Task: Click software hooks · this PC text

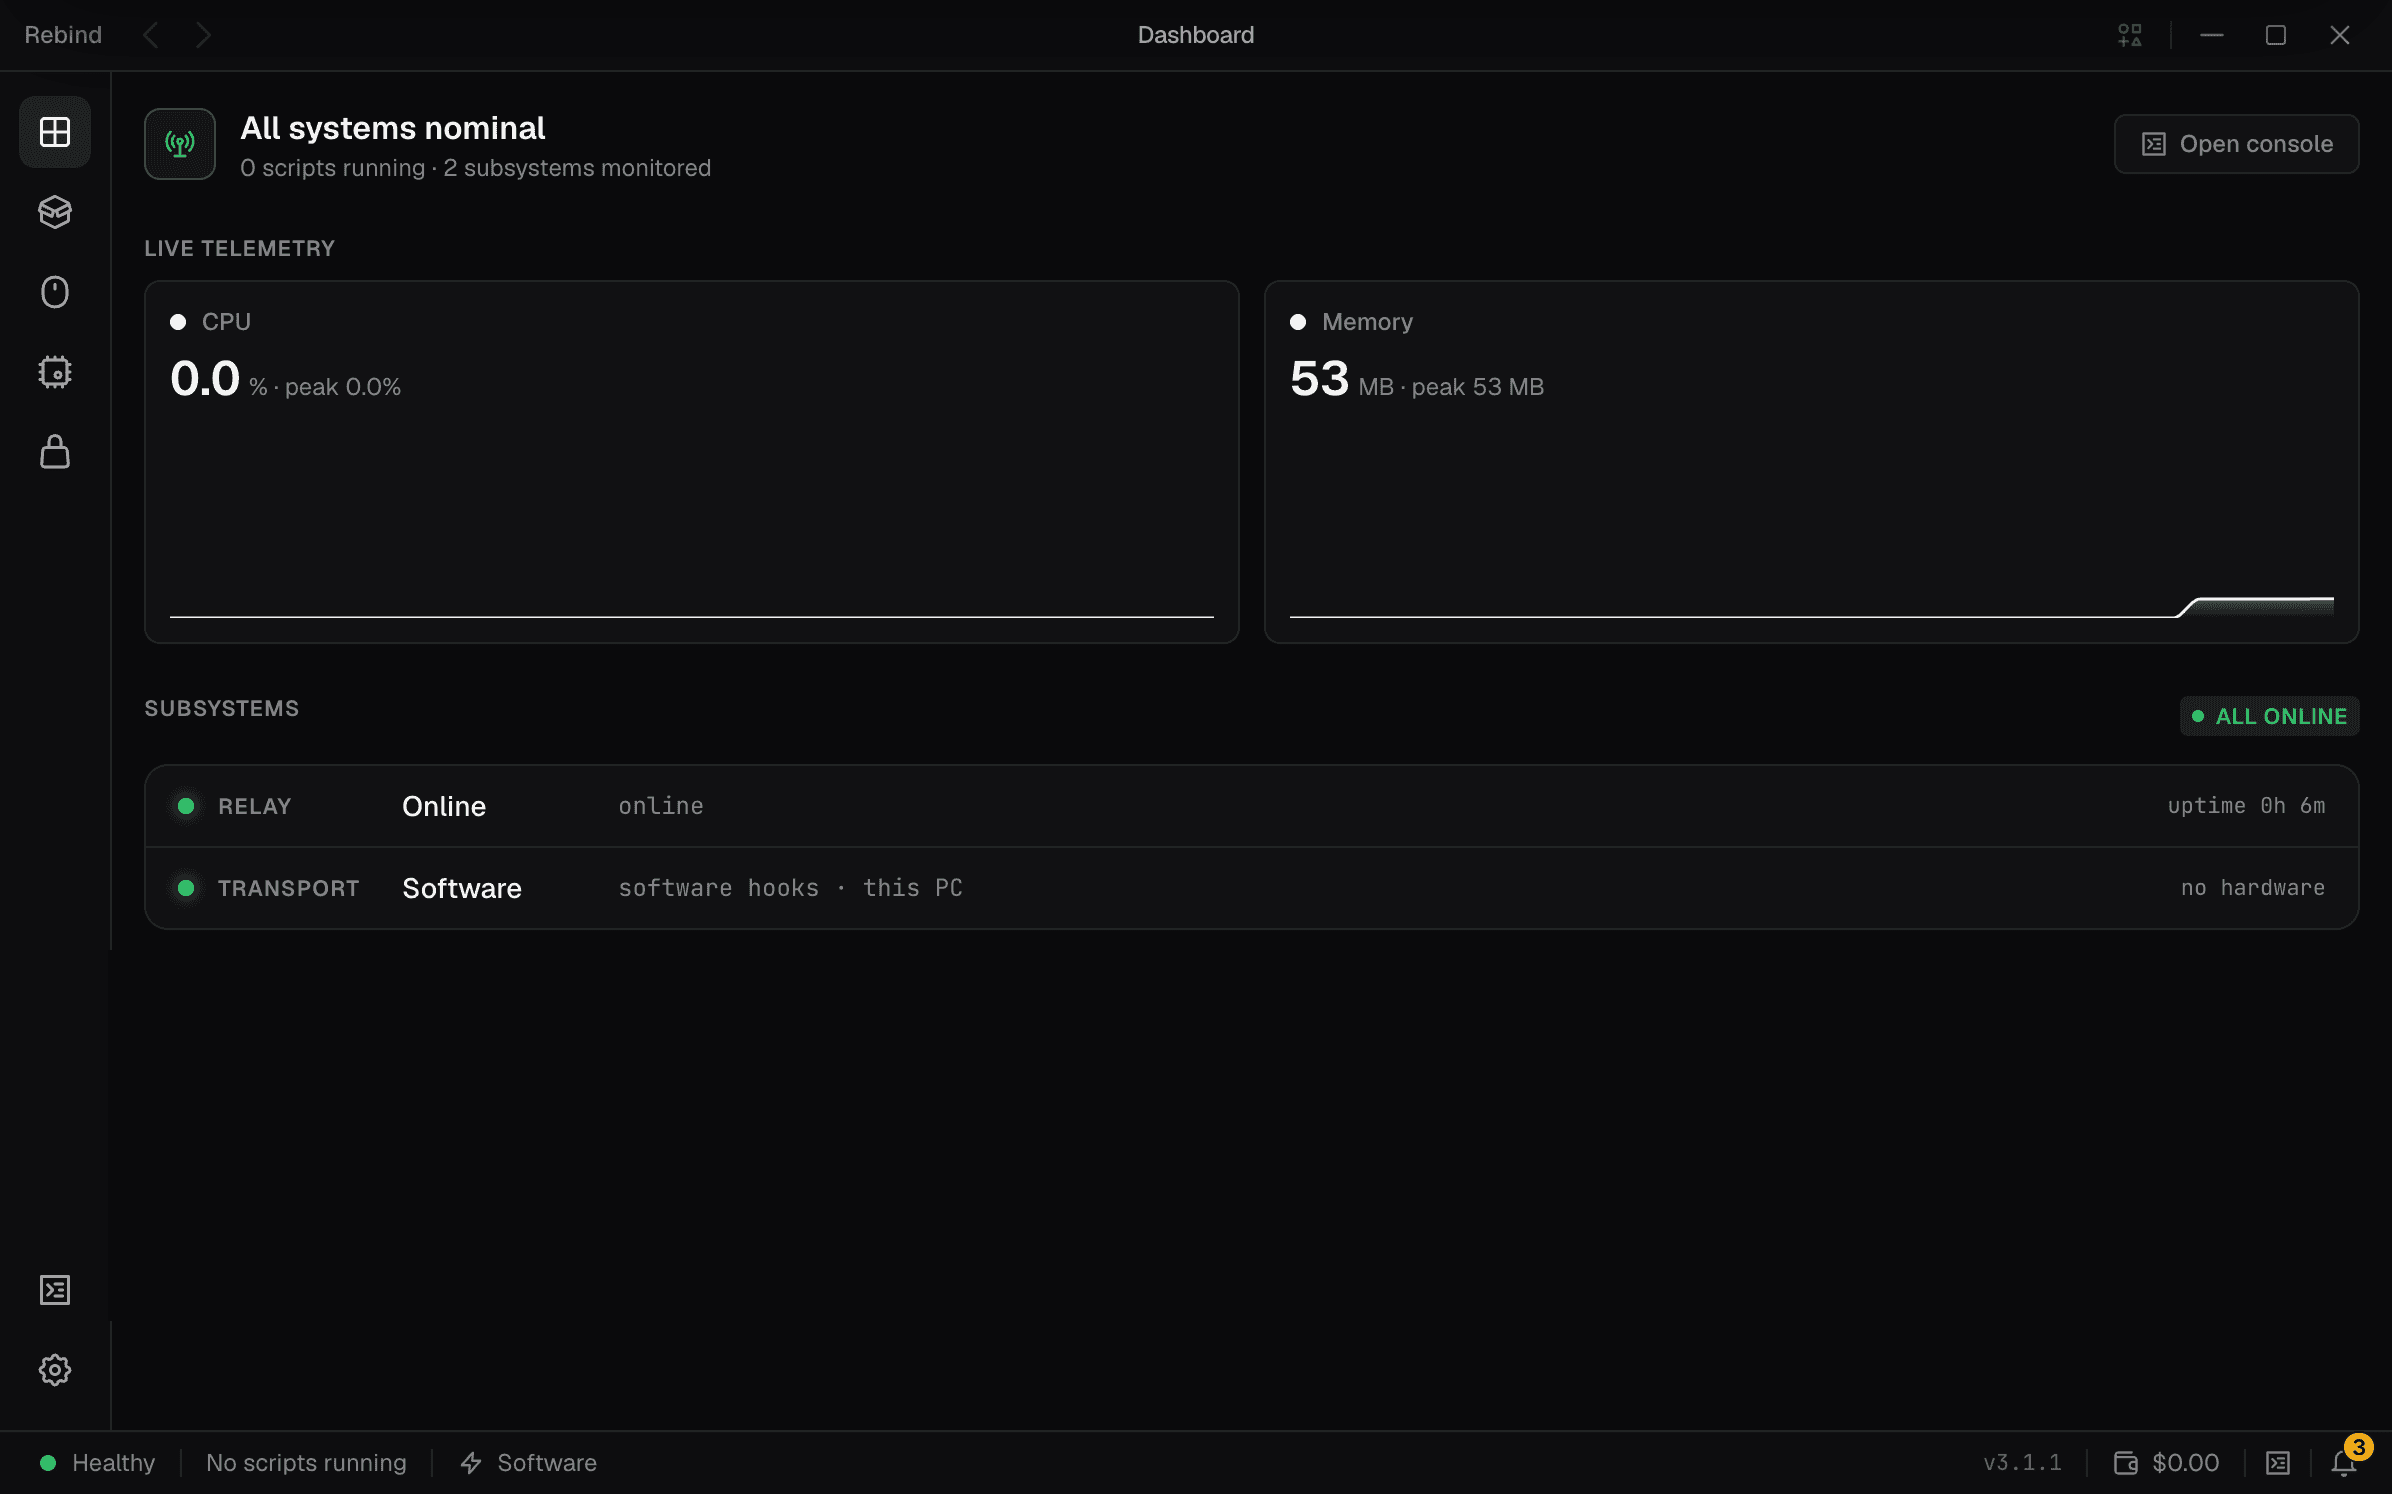Action: (790, 888)
